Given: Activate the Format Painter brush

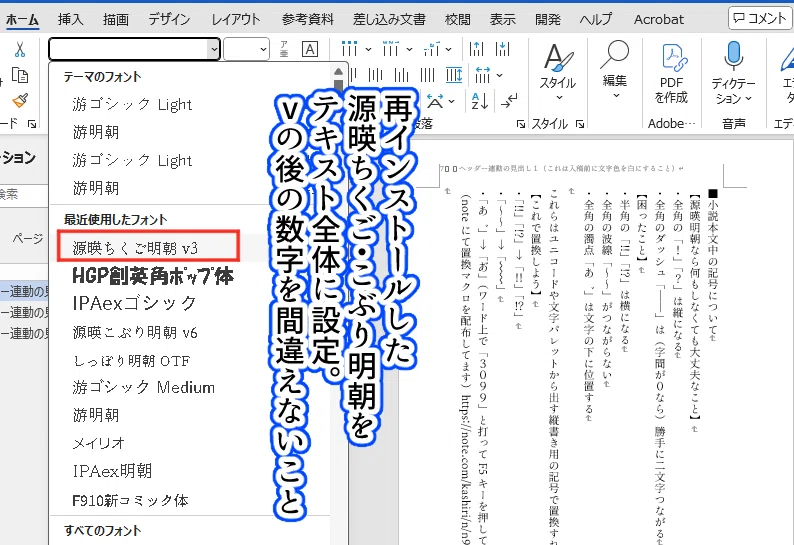Looking at the screenshot, I should point(20,100).
